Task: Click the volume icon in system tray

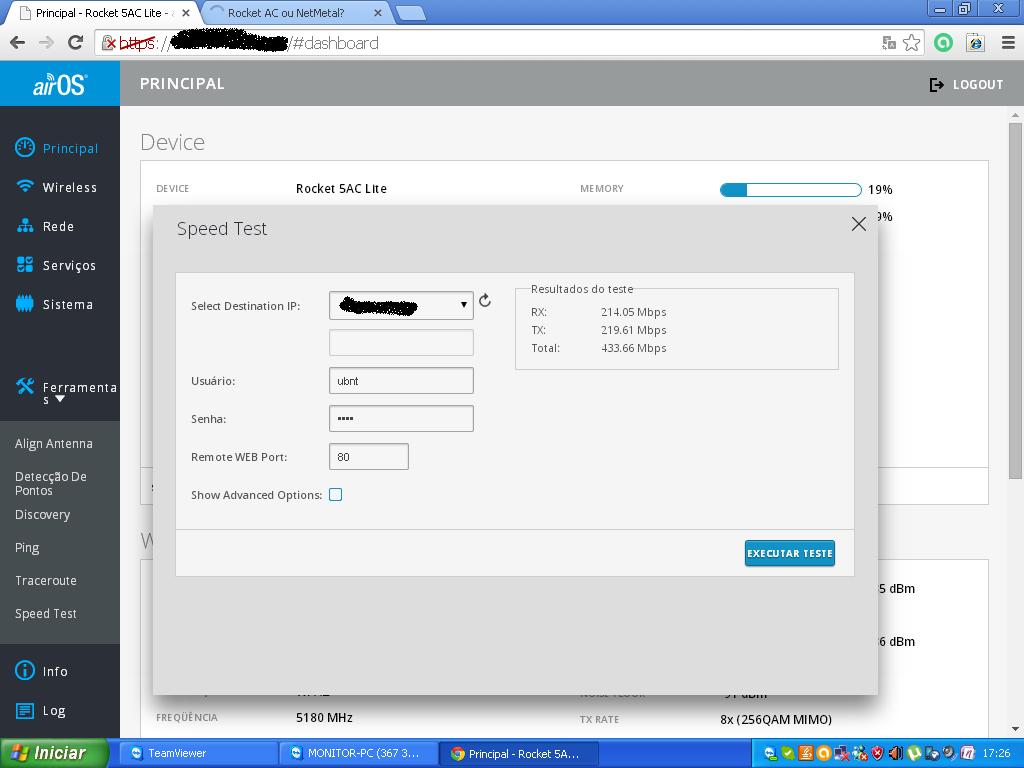Action: point(895,754)
